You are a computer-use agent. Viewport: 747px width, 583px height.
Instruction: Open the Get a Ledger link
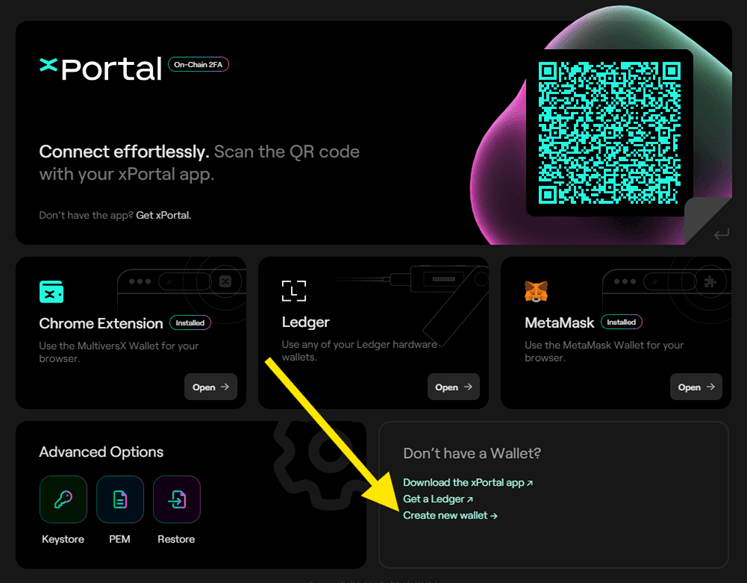[438, 499]
